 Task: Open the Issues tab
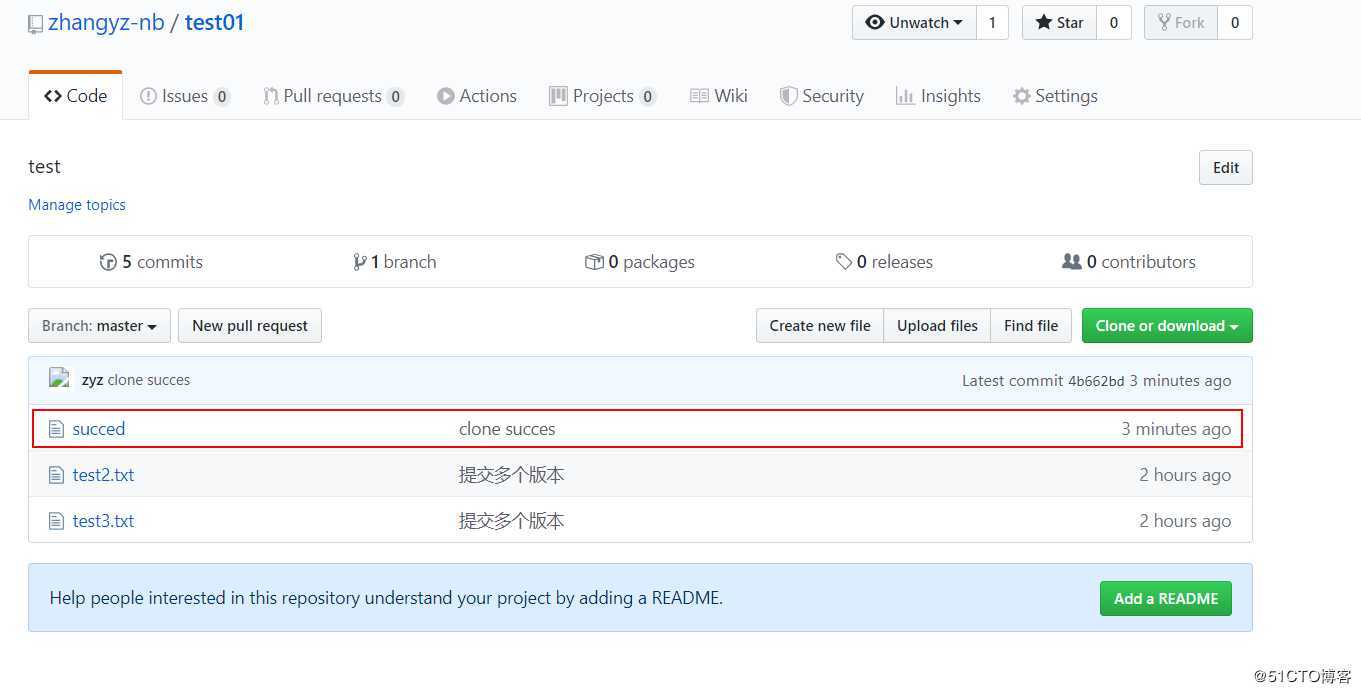(185, 96)
